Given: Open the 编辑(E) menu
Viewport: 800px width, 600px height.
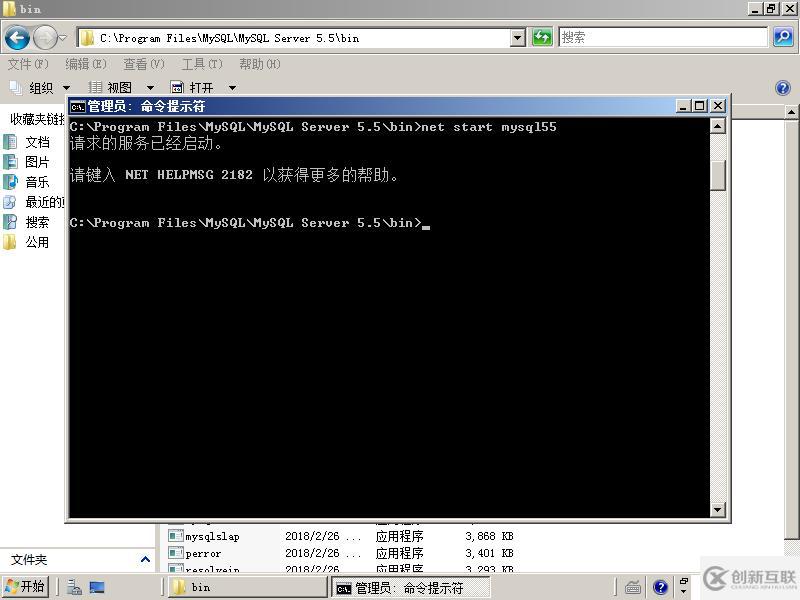Looking at the screenshot, I should click(86, 64).
